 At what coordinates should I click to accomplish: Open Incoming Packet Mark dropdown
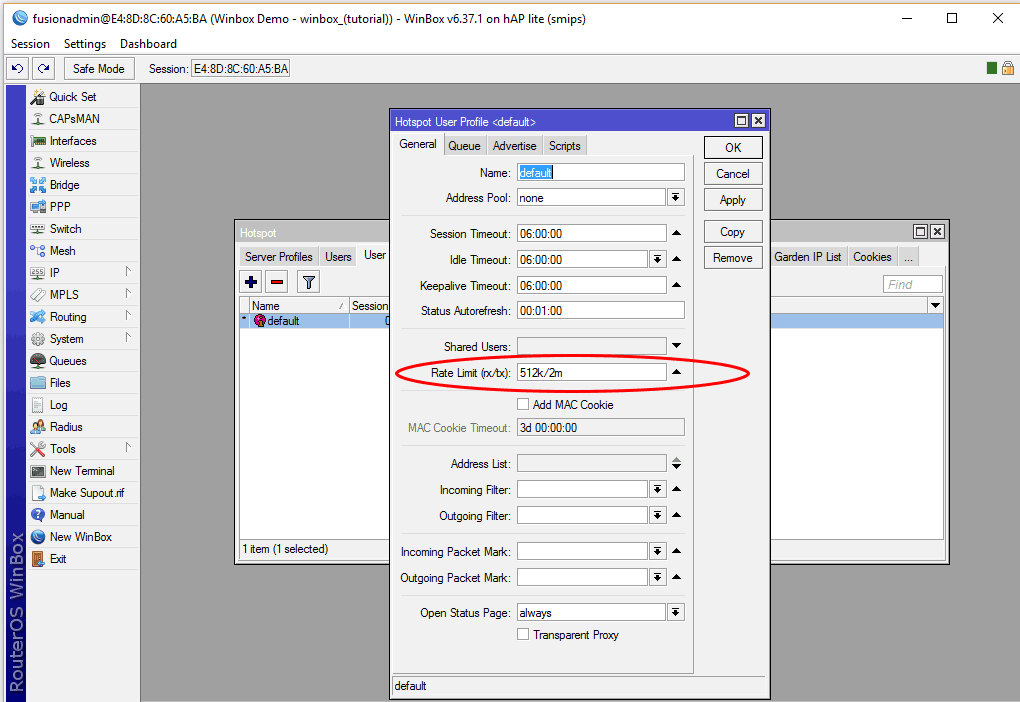click(658, 552)
